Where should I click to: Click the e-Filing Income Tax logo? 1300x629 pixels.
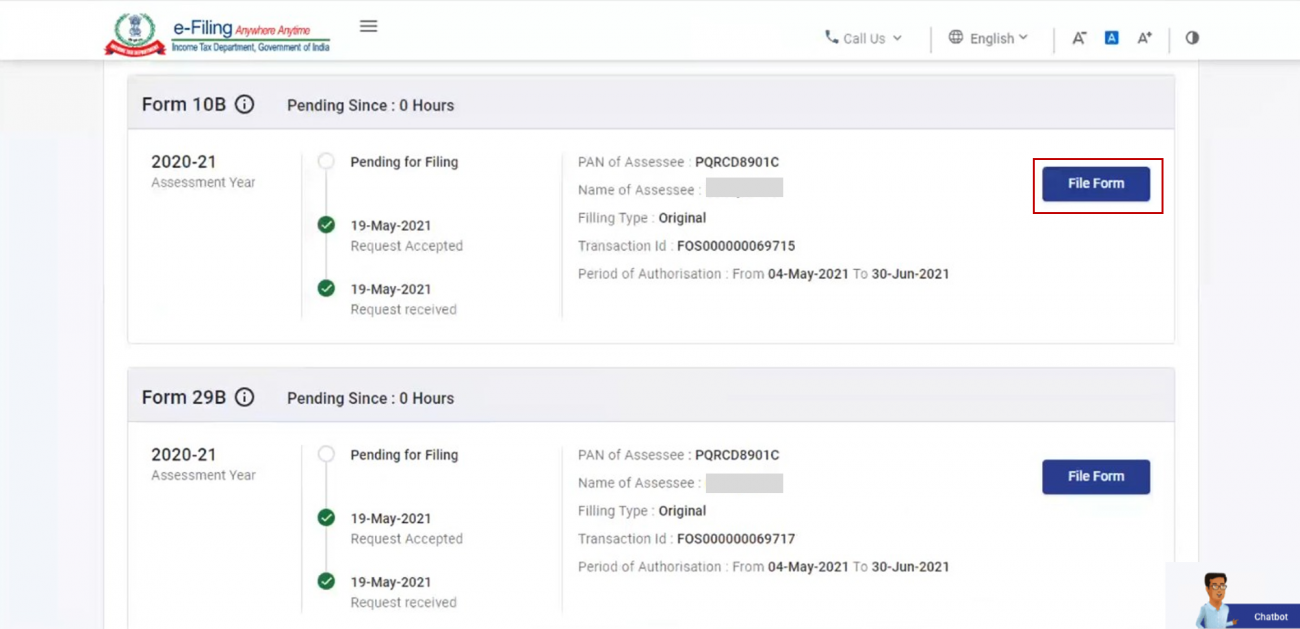(217, 35)
